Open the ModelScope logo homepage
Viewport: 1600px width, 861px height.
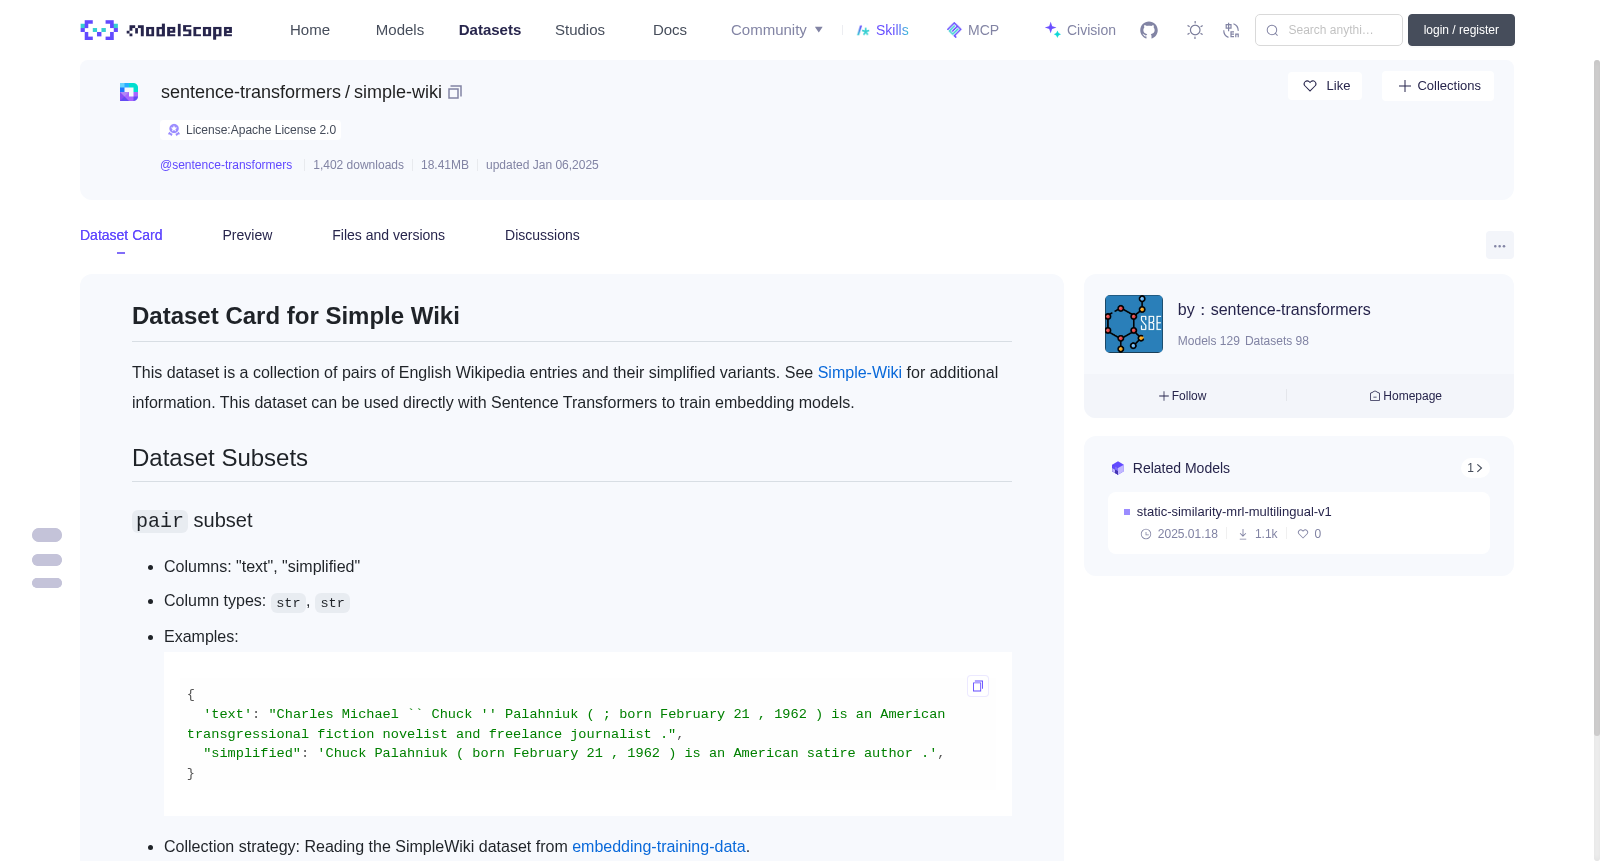tap(157, 30)
